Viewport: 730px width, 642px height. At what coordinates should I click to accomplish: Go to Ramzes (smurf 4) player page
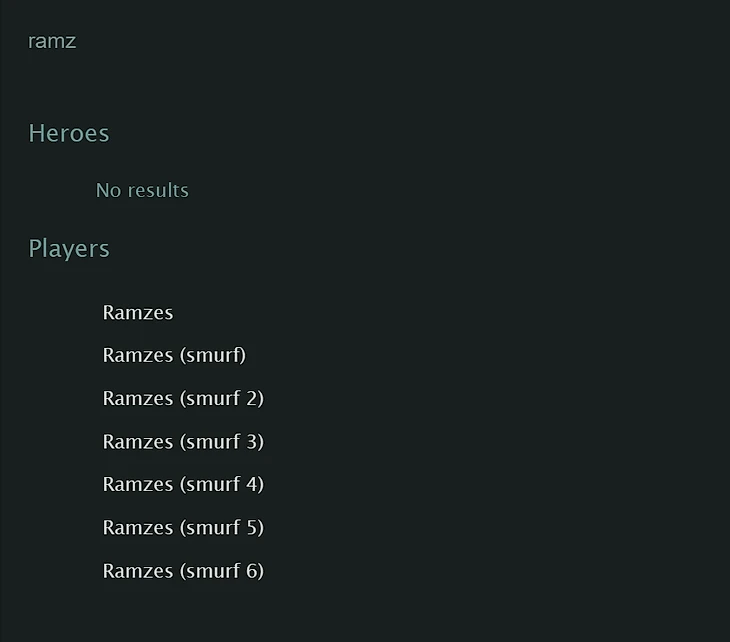point(183,484)
